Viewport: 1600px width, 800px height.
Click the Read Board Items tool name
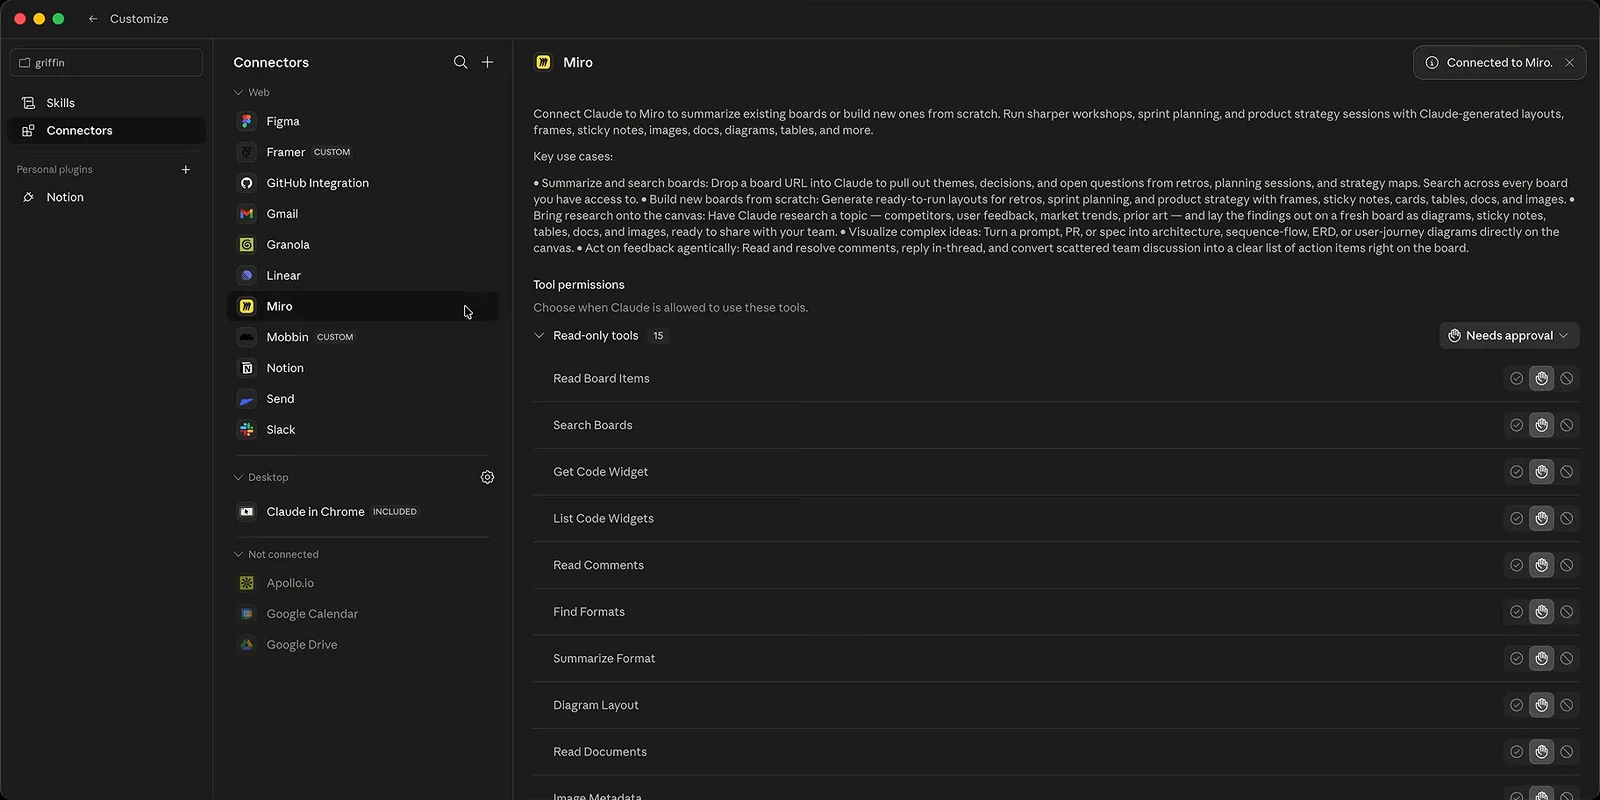pos(601,378)
